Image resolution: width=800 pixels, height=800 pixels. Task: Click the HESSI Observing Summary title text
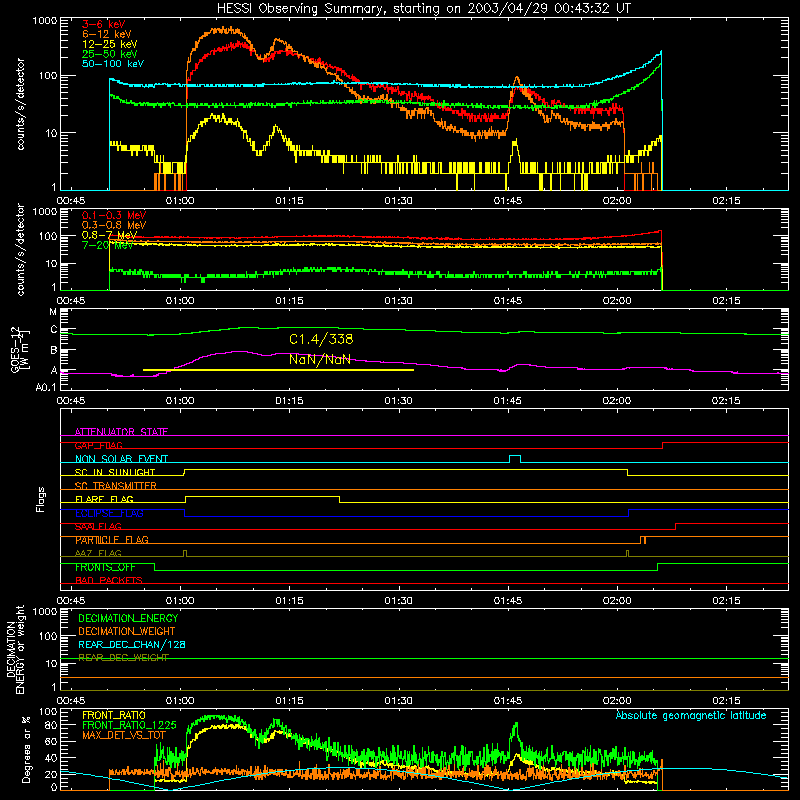pos(423,9)
